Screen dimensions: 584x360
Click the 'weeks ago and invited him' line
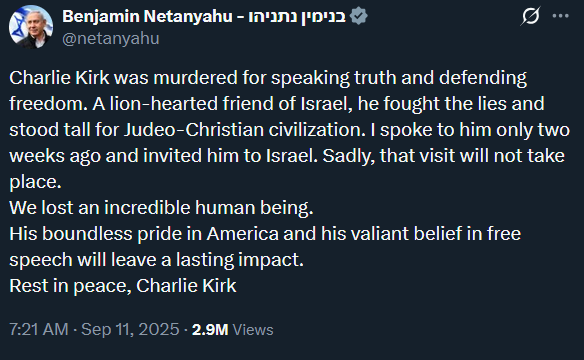click(x=287, y=156)
